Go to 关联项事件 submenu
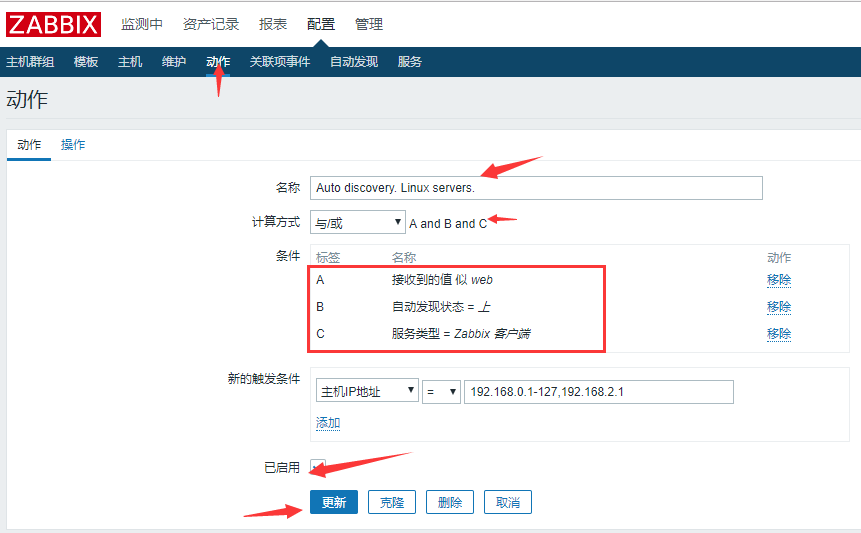The width and height of the screenshot is (861, 533). 280,62
